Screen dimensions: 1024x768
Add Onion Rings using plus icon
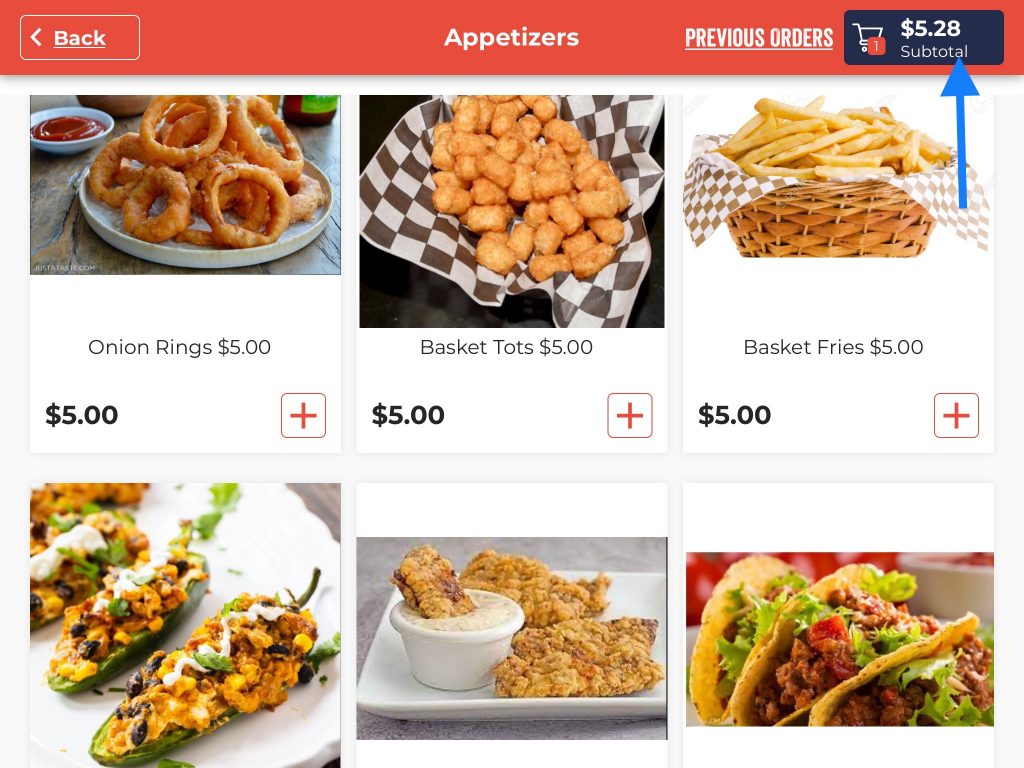(303, 415)
